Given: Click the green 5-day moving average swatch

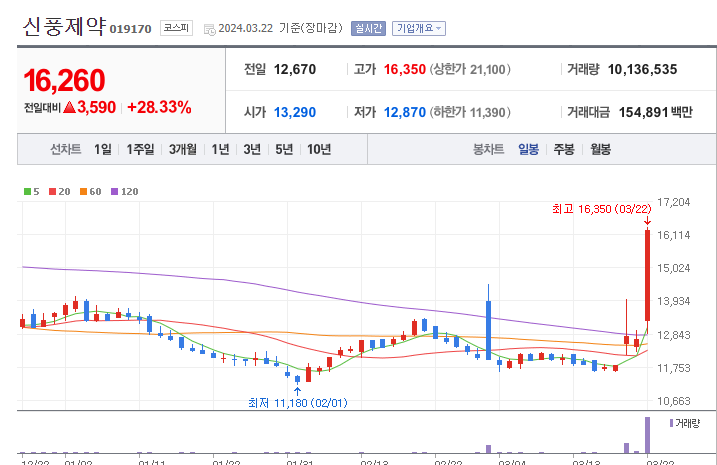Looking at the screenshot, I should point(27,192).
